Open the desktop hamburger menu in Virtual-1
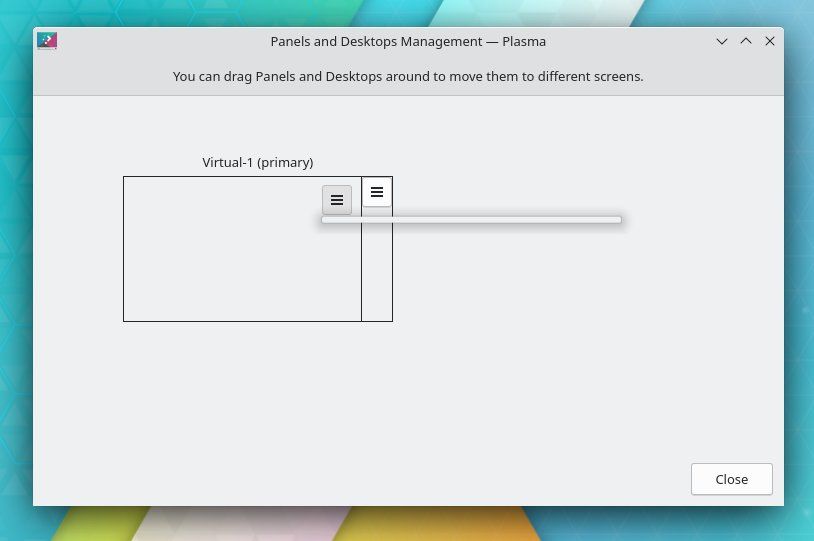The width and height of the screenshot is (814, 541). click(x=336, y=200)
